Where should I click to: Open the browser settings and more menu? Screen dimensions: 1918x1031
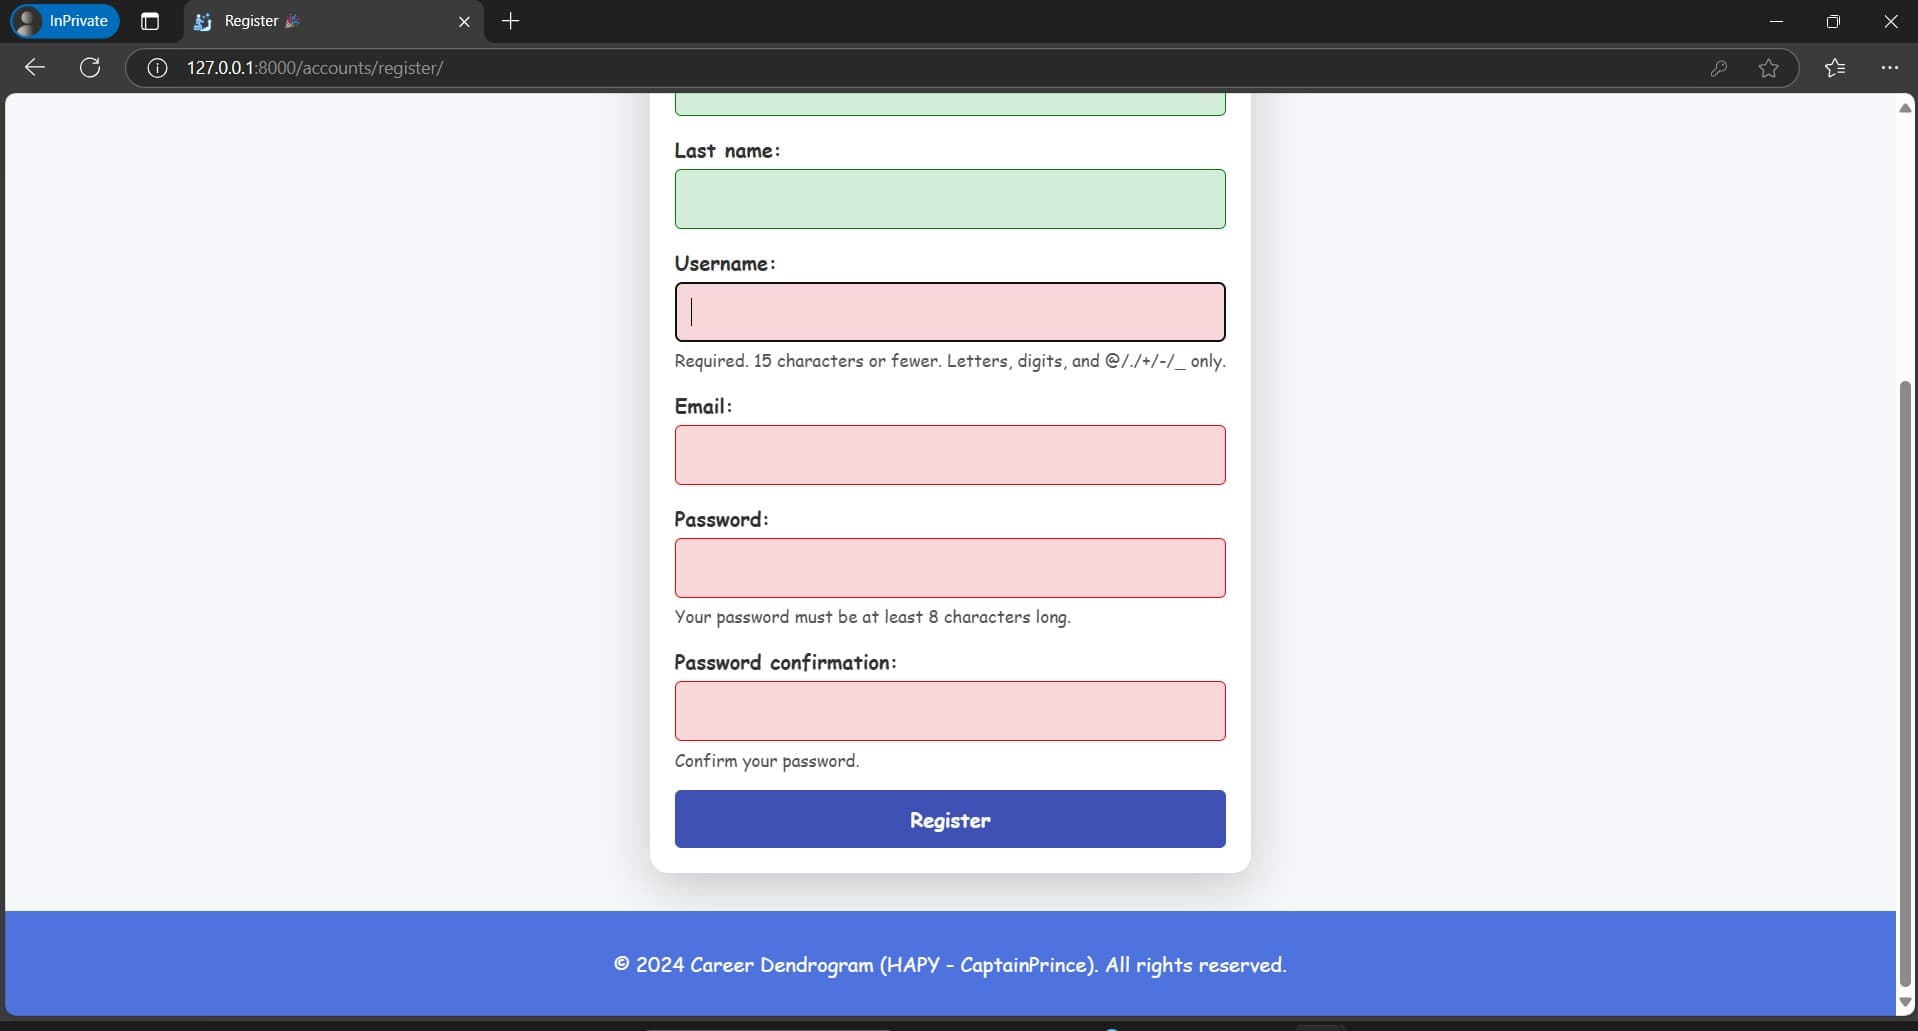pyautogui.click(x=1889, y=68)
